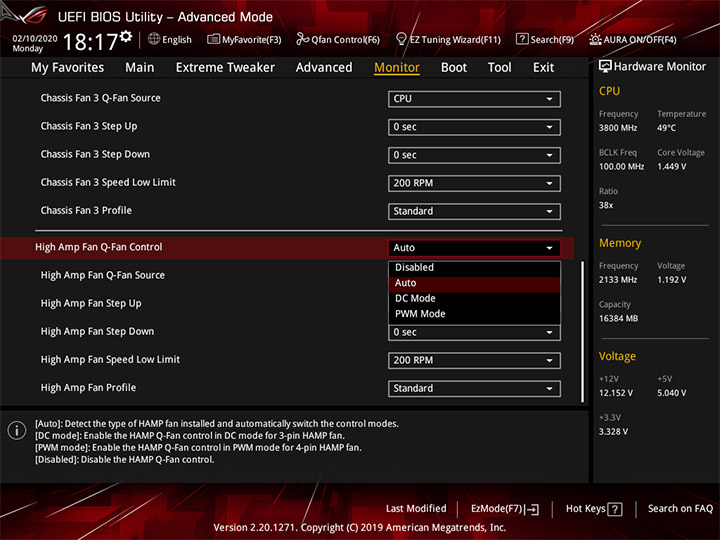This screenshot has width=720, height=540.
Task: Open Hot Keys help
Action: click(x=594, y=509)
